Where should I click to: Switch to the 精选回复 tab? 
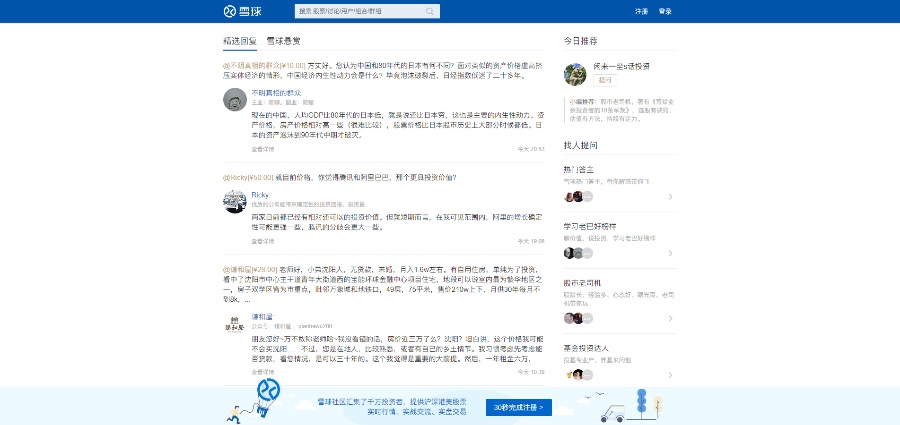click(240, 41)
